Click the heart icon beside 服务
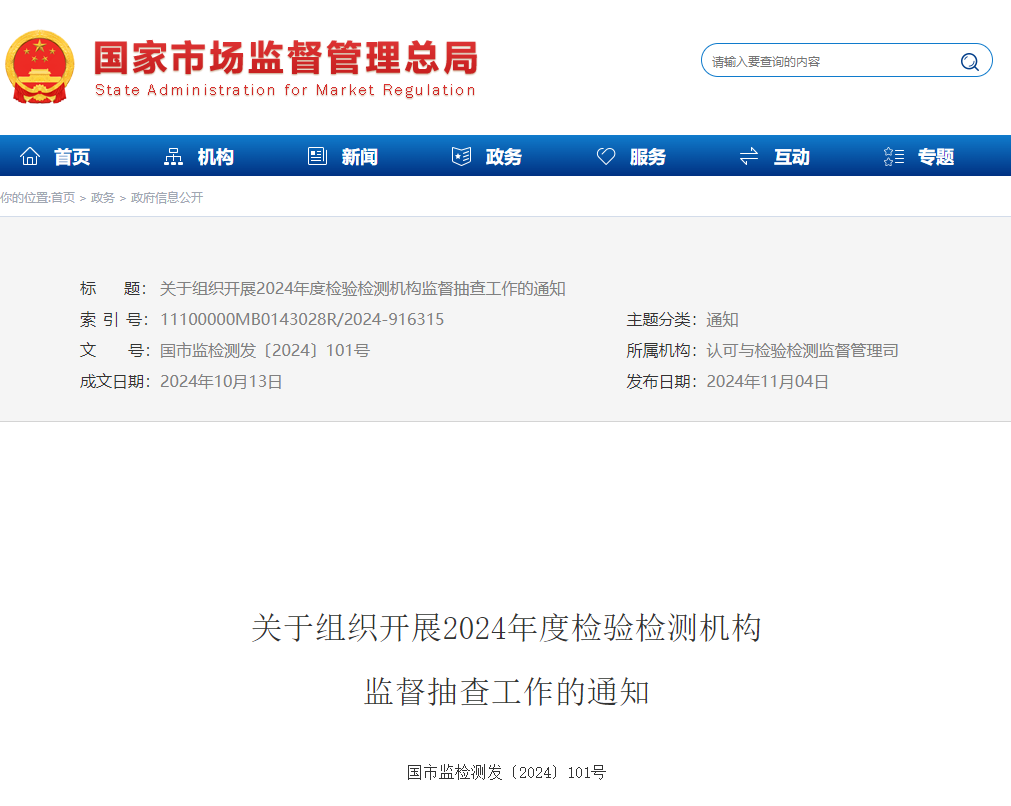1011x806 pixels. point(606,157)
